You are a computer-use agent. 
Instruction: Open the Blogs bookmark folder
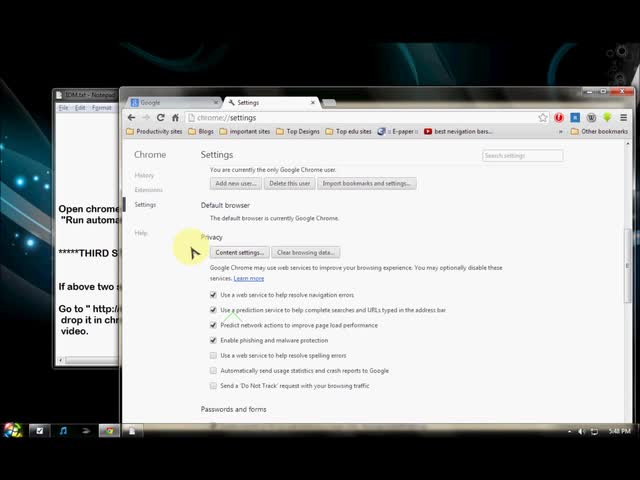pos(201,131)
